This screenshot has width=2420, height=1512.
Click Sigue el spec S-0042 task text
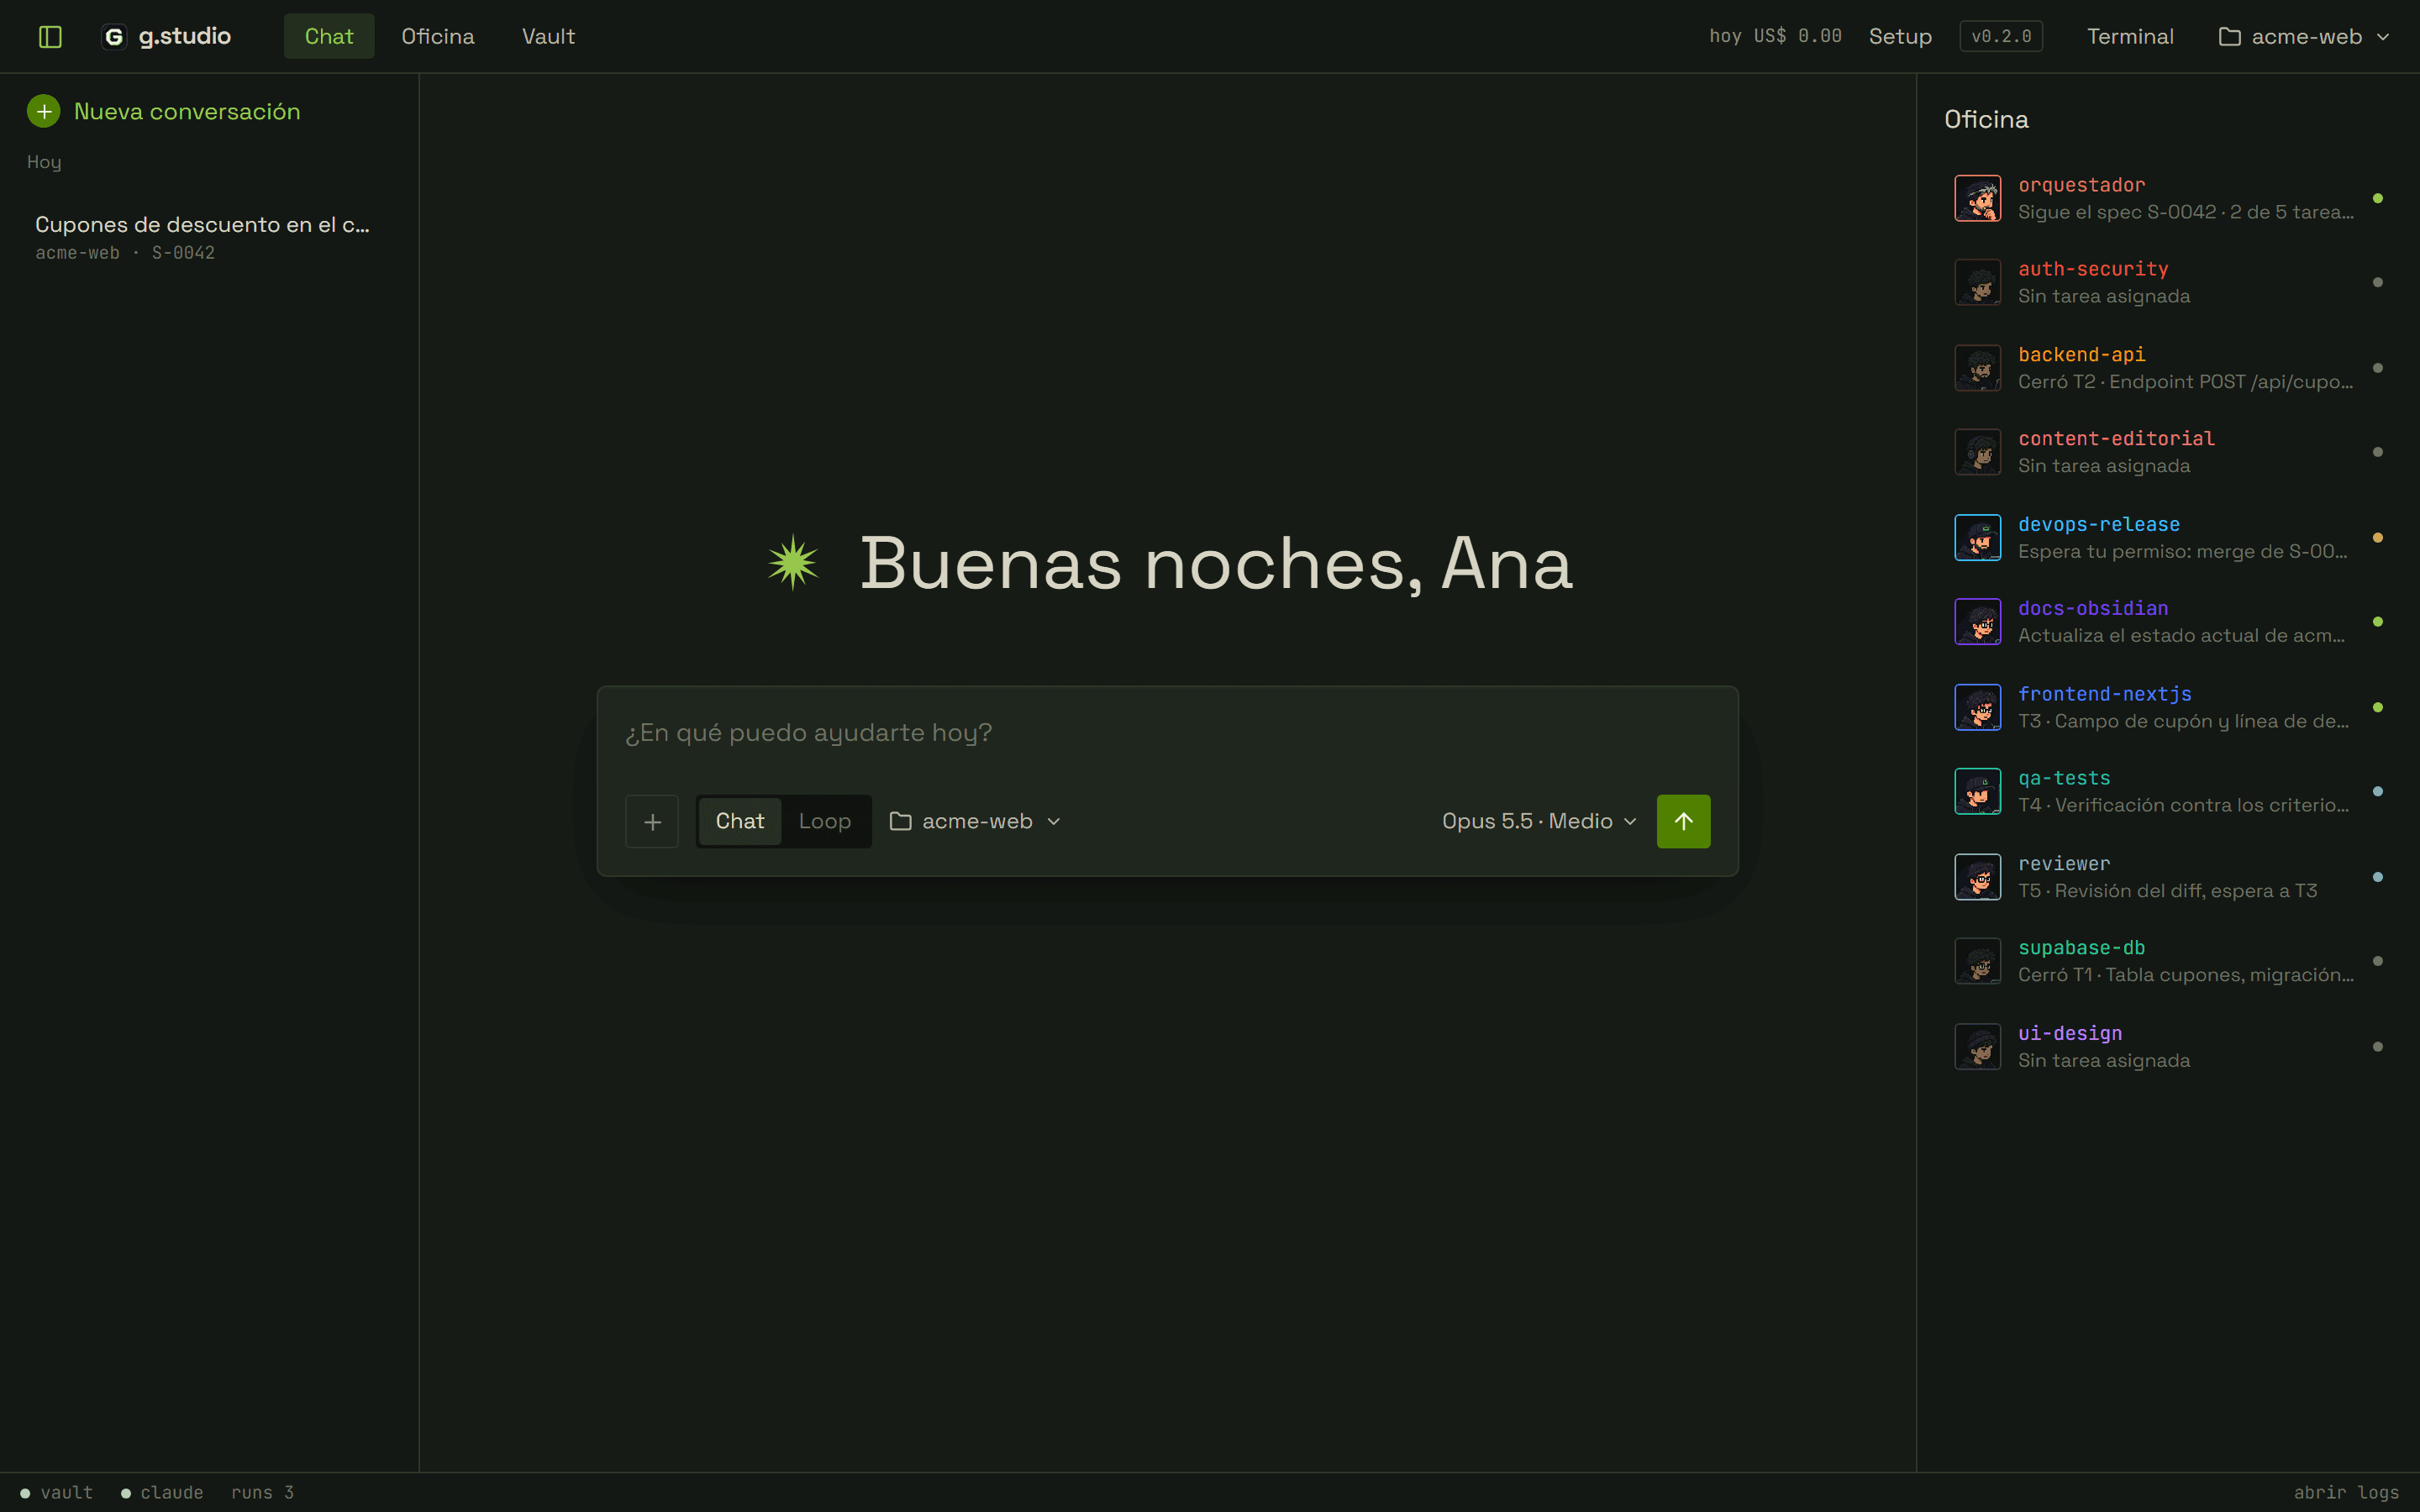[2185, 212]
